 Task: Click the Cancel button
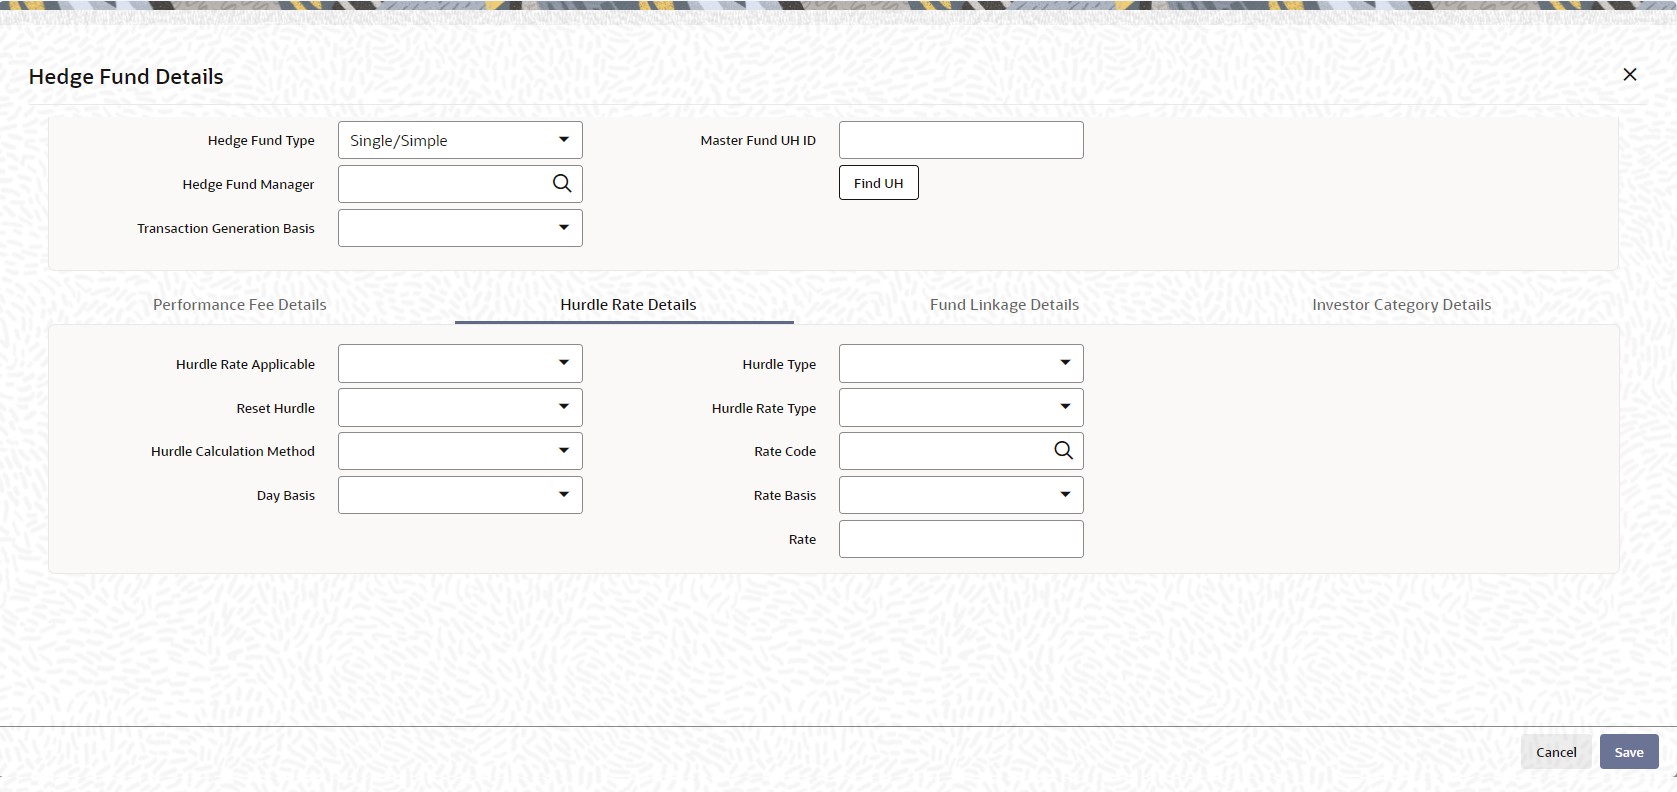click(x=1556, y=752)
